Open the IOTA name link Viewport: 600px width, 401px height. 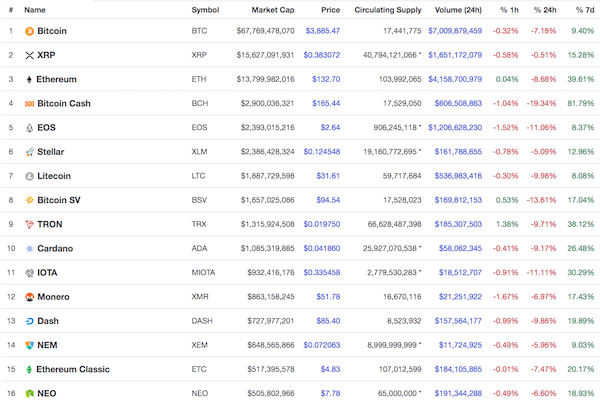click(47, 272)
